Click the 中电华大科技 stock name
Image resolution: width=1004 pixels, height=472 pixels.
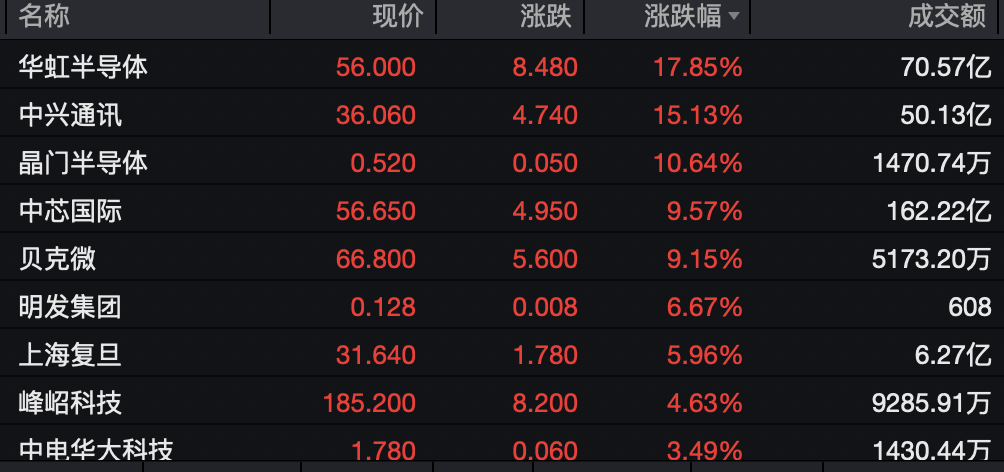pos(97,450)
